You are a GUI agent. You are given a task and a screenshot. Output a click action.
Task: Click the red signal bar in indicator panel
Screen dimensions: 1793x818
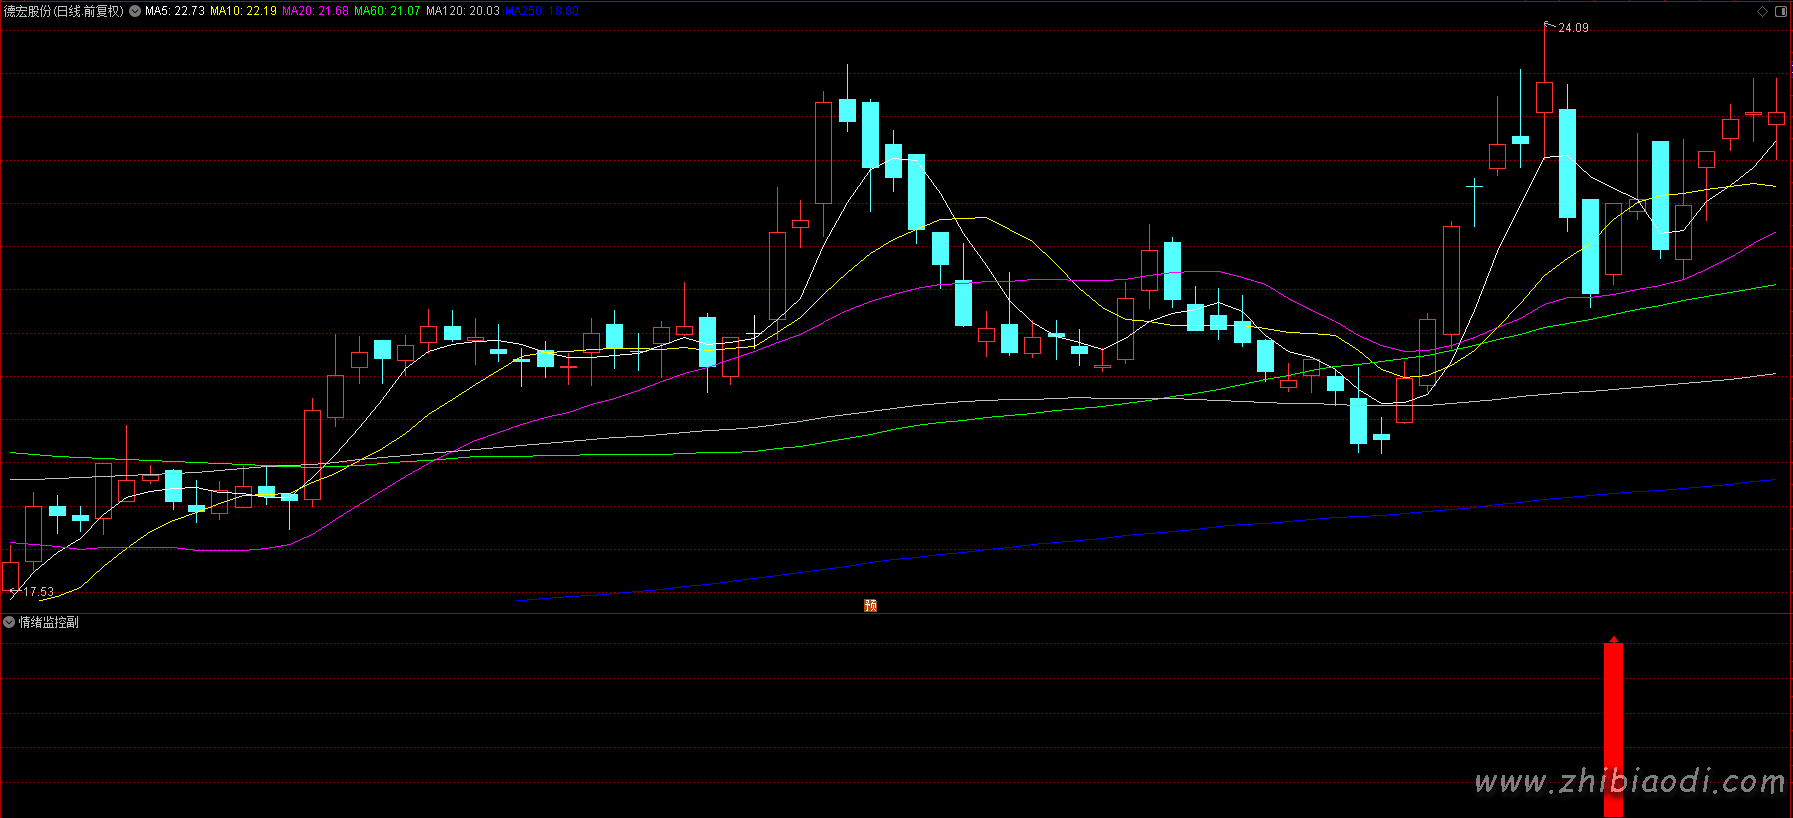(x=1613, y=730)
